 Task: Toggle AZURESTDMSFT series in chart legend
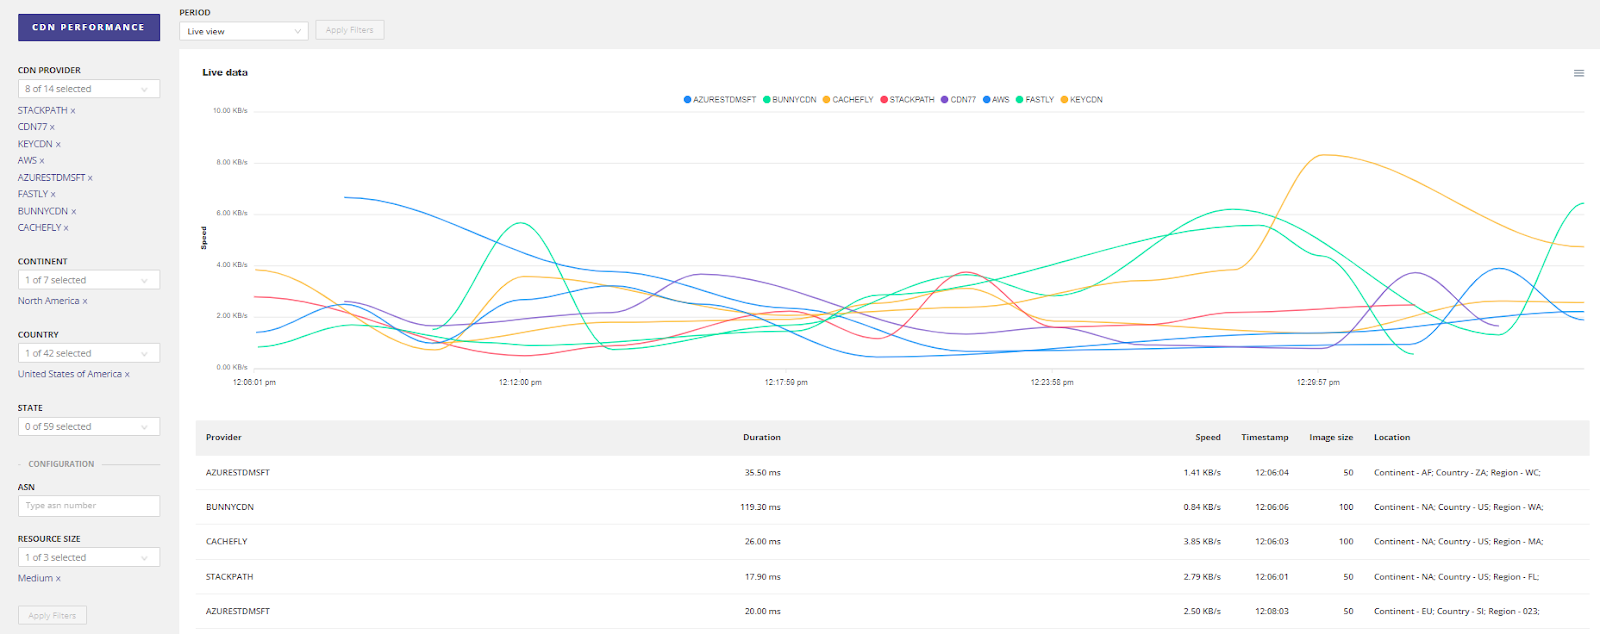pos(720,100)
